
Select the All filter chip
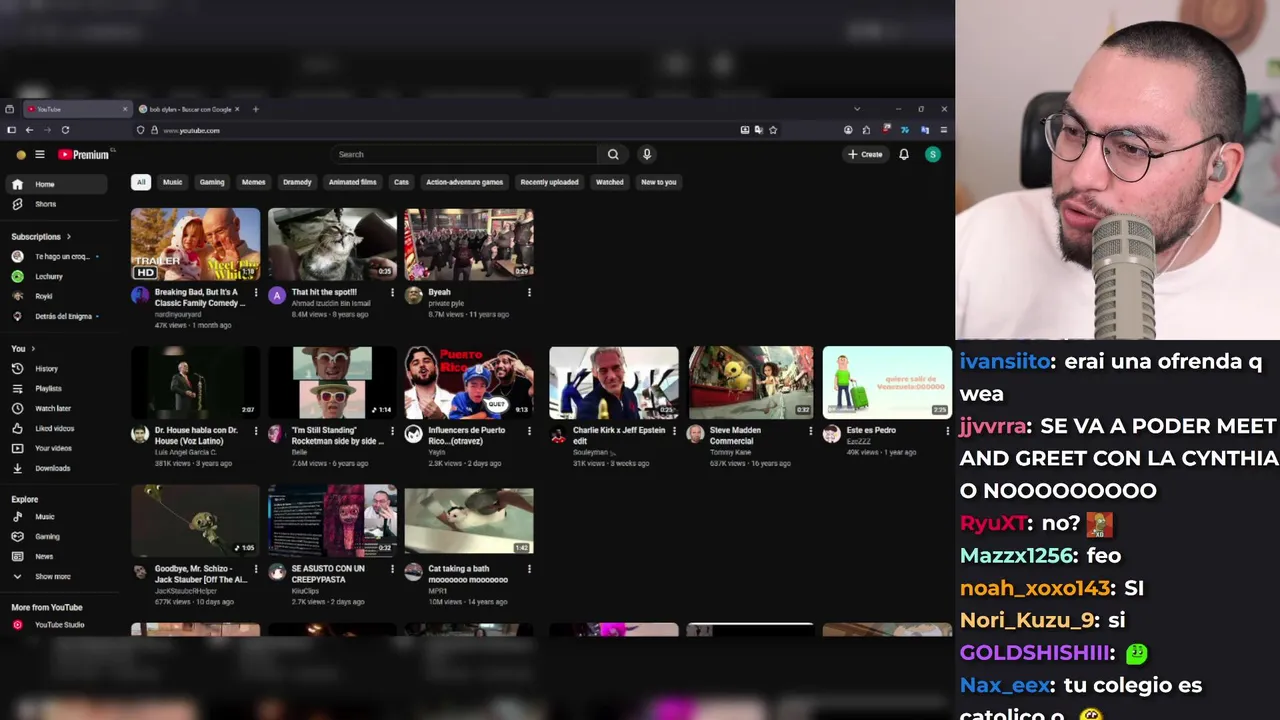pyautogui.click(x=141, y=182)
